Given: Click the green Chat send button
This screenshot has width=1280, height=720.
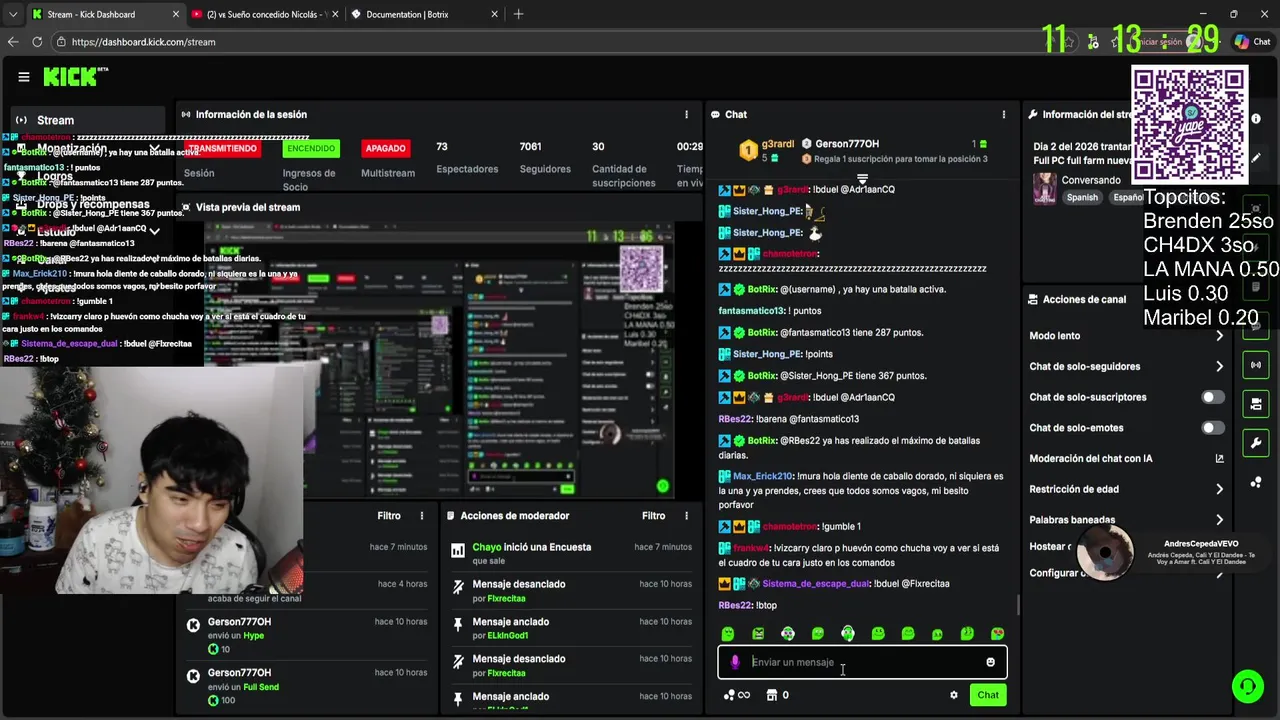Looking at the screenshot, I should pos(988,695).
